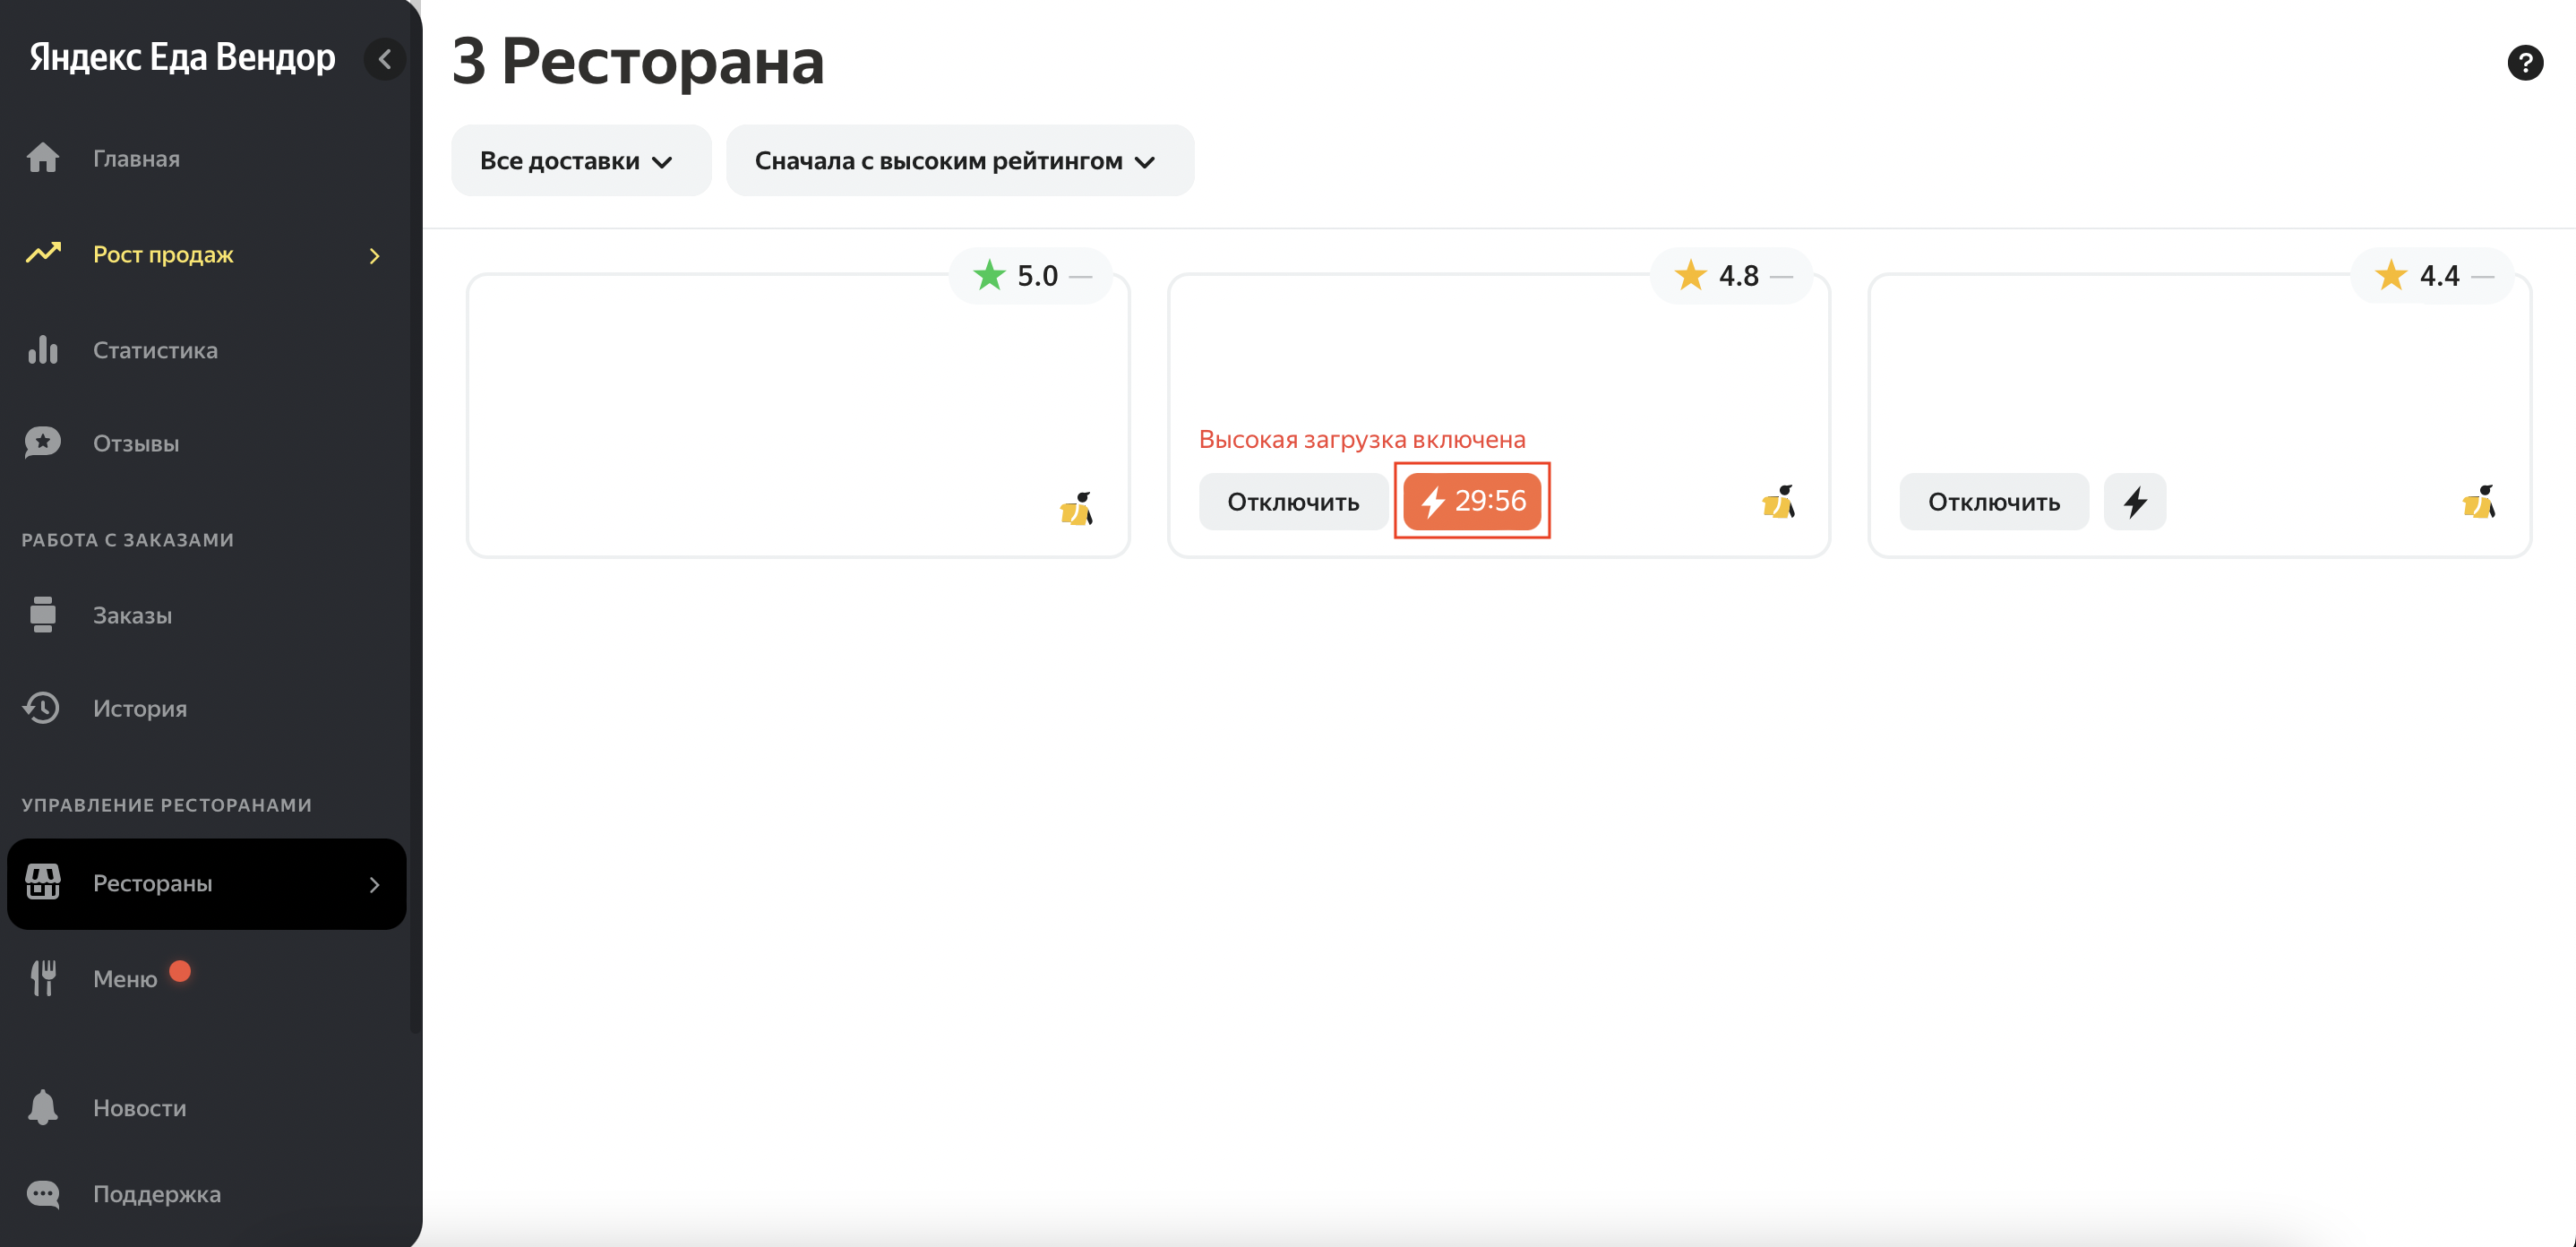Expand the Рост продаж submenu arrow
This screenshot has height=1247, width=2576.
pos(375,256)
